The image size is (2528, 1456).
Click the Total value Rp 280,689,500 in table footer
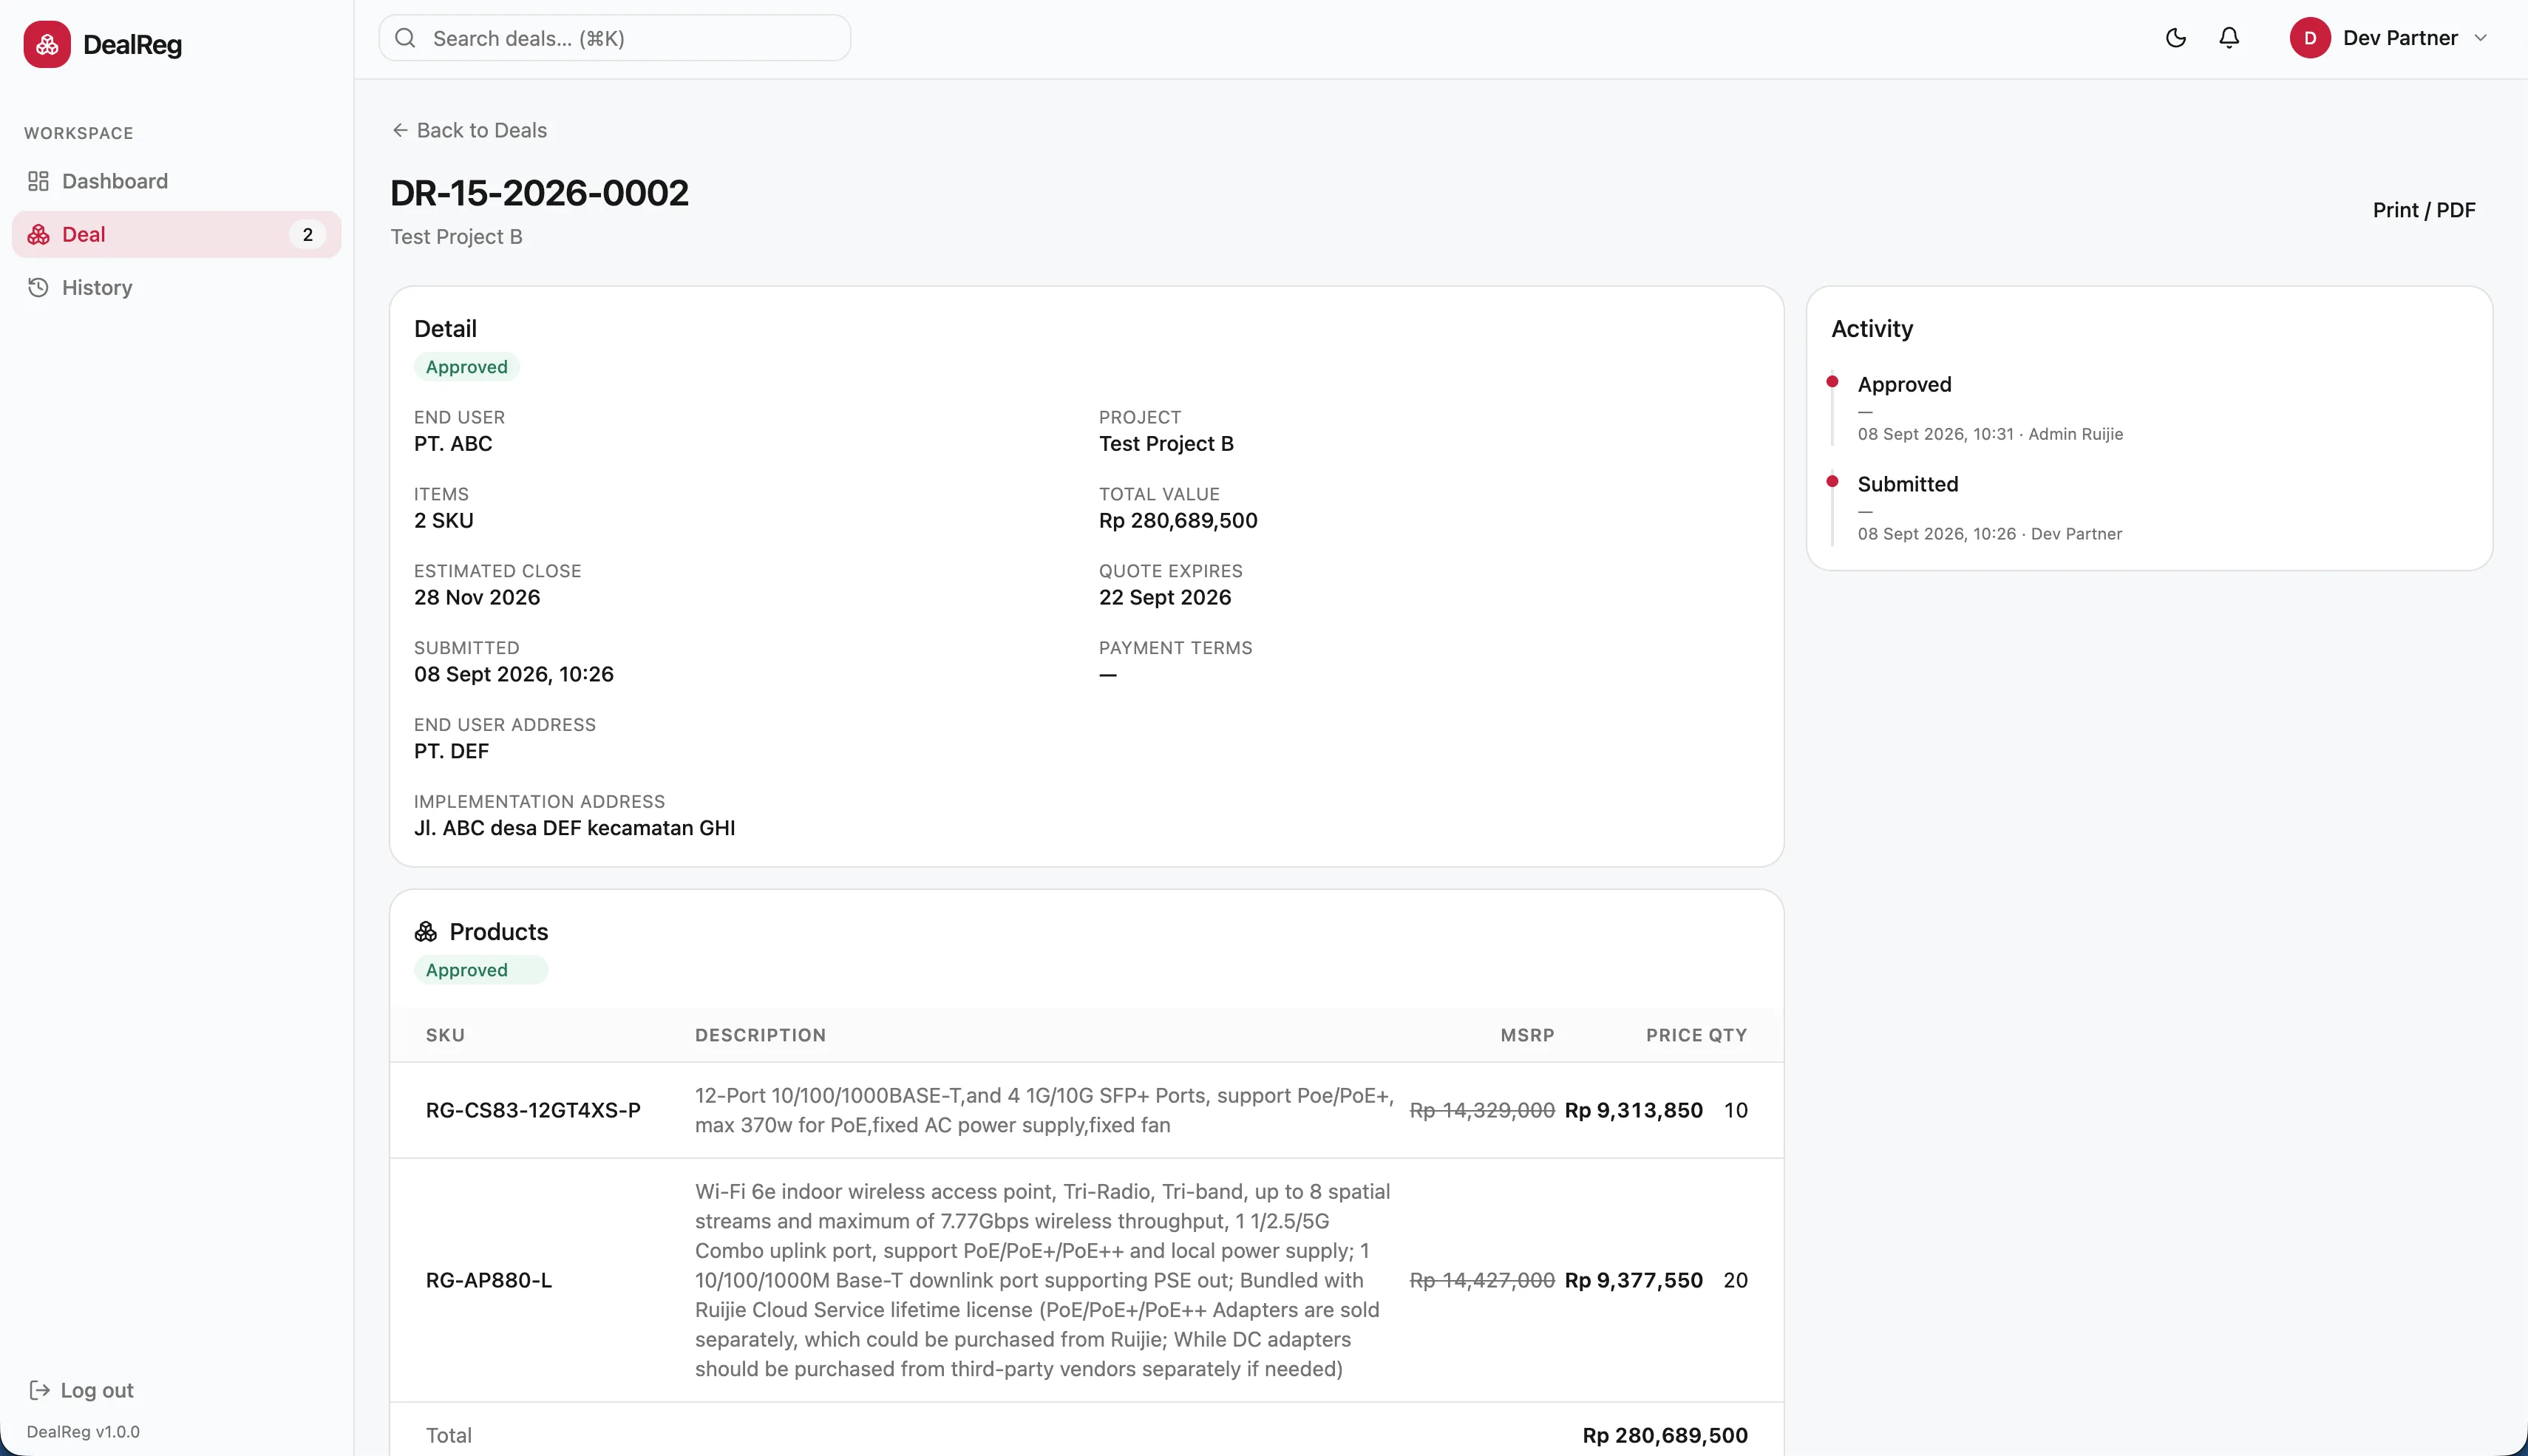point(1665,1435)
